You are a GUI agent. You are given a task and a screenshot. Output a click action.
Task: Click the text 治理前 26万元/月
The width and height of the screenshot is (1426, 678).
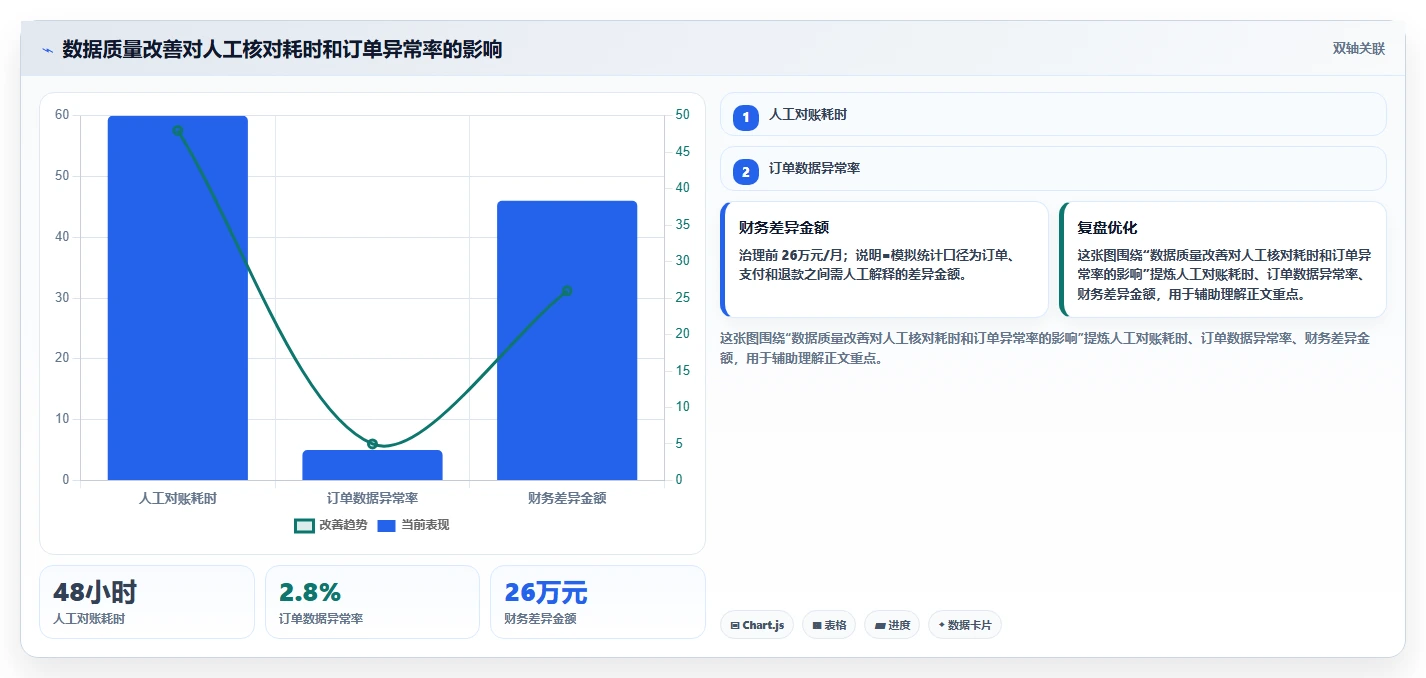click(x=792, y=255)
